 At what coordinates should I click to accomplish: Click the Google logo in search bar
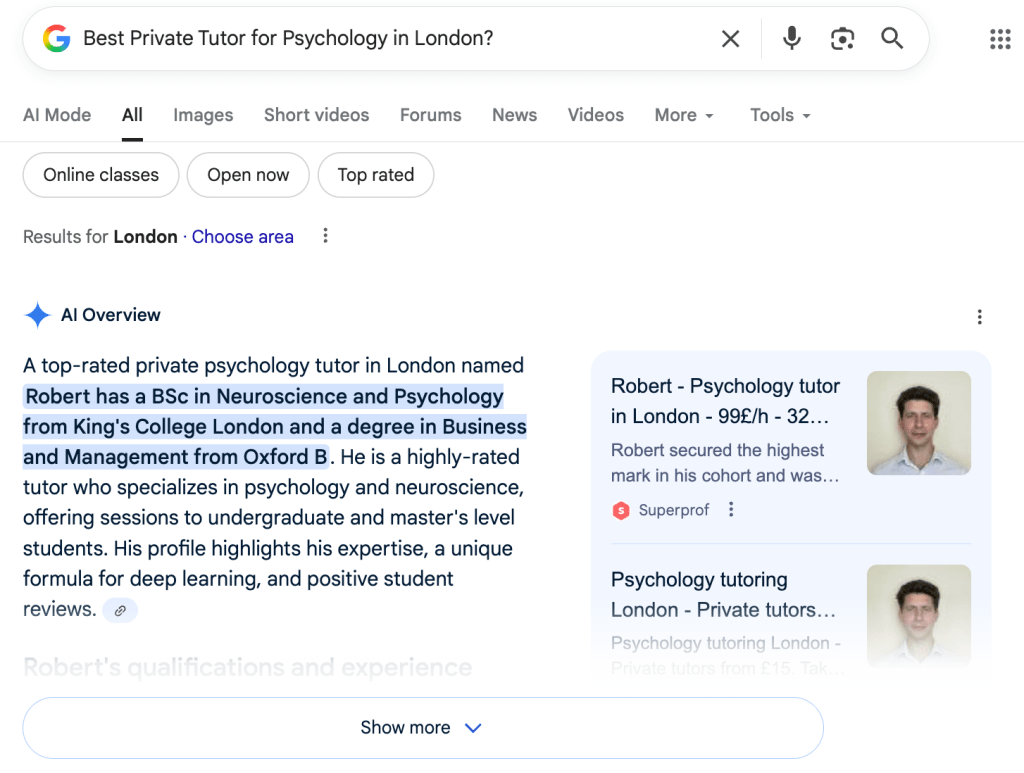[57, 39]
